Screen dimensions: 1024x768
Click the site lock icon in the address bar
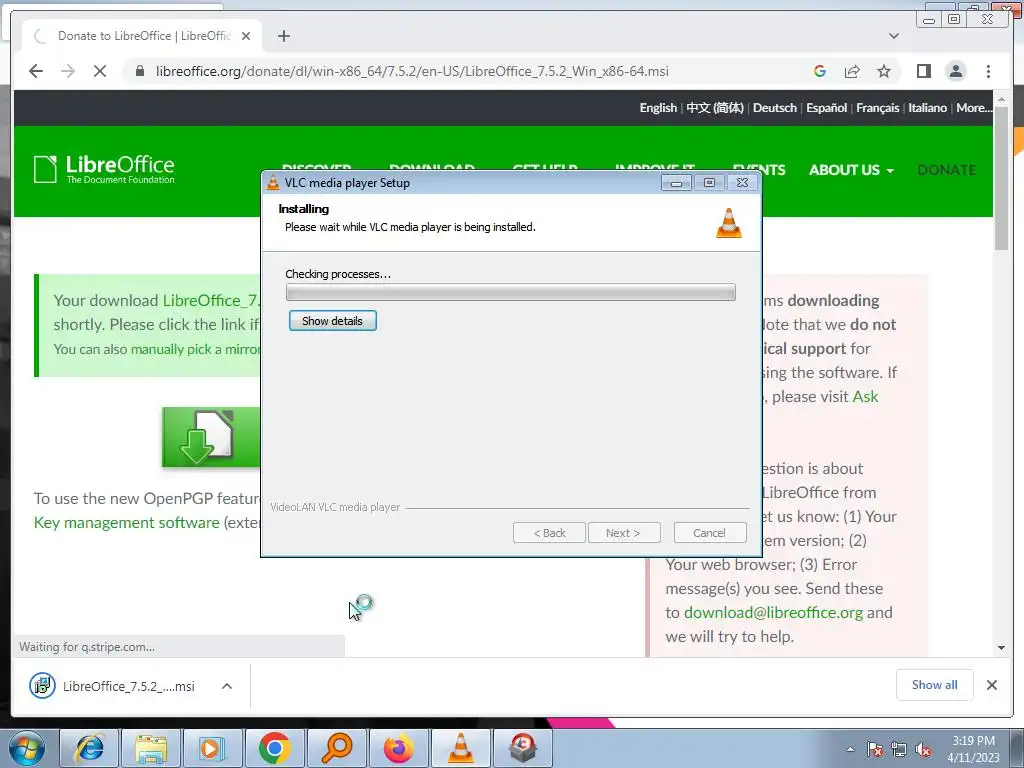coord(139,71)
